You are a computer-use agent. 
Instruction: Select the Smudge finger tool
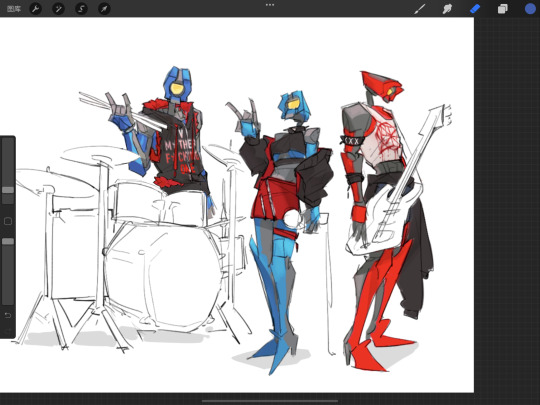[x=447, y=9]
